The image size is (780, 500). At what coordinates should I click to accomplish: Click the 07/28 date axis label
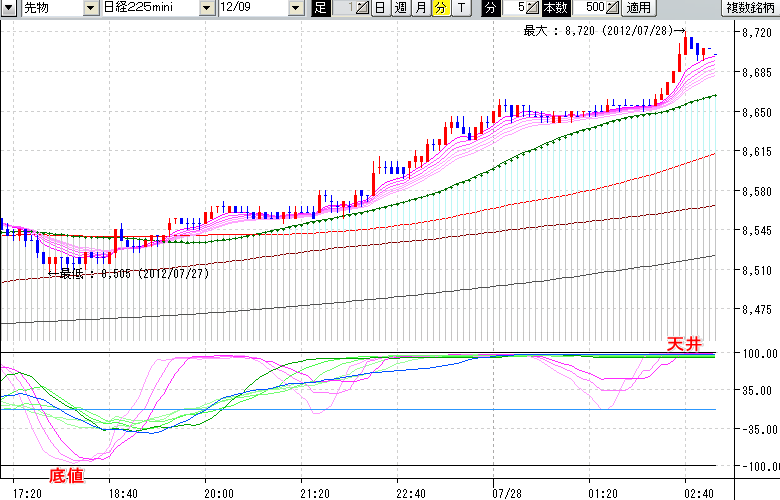click(507, 494)
